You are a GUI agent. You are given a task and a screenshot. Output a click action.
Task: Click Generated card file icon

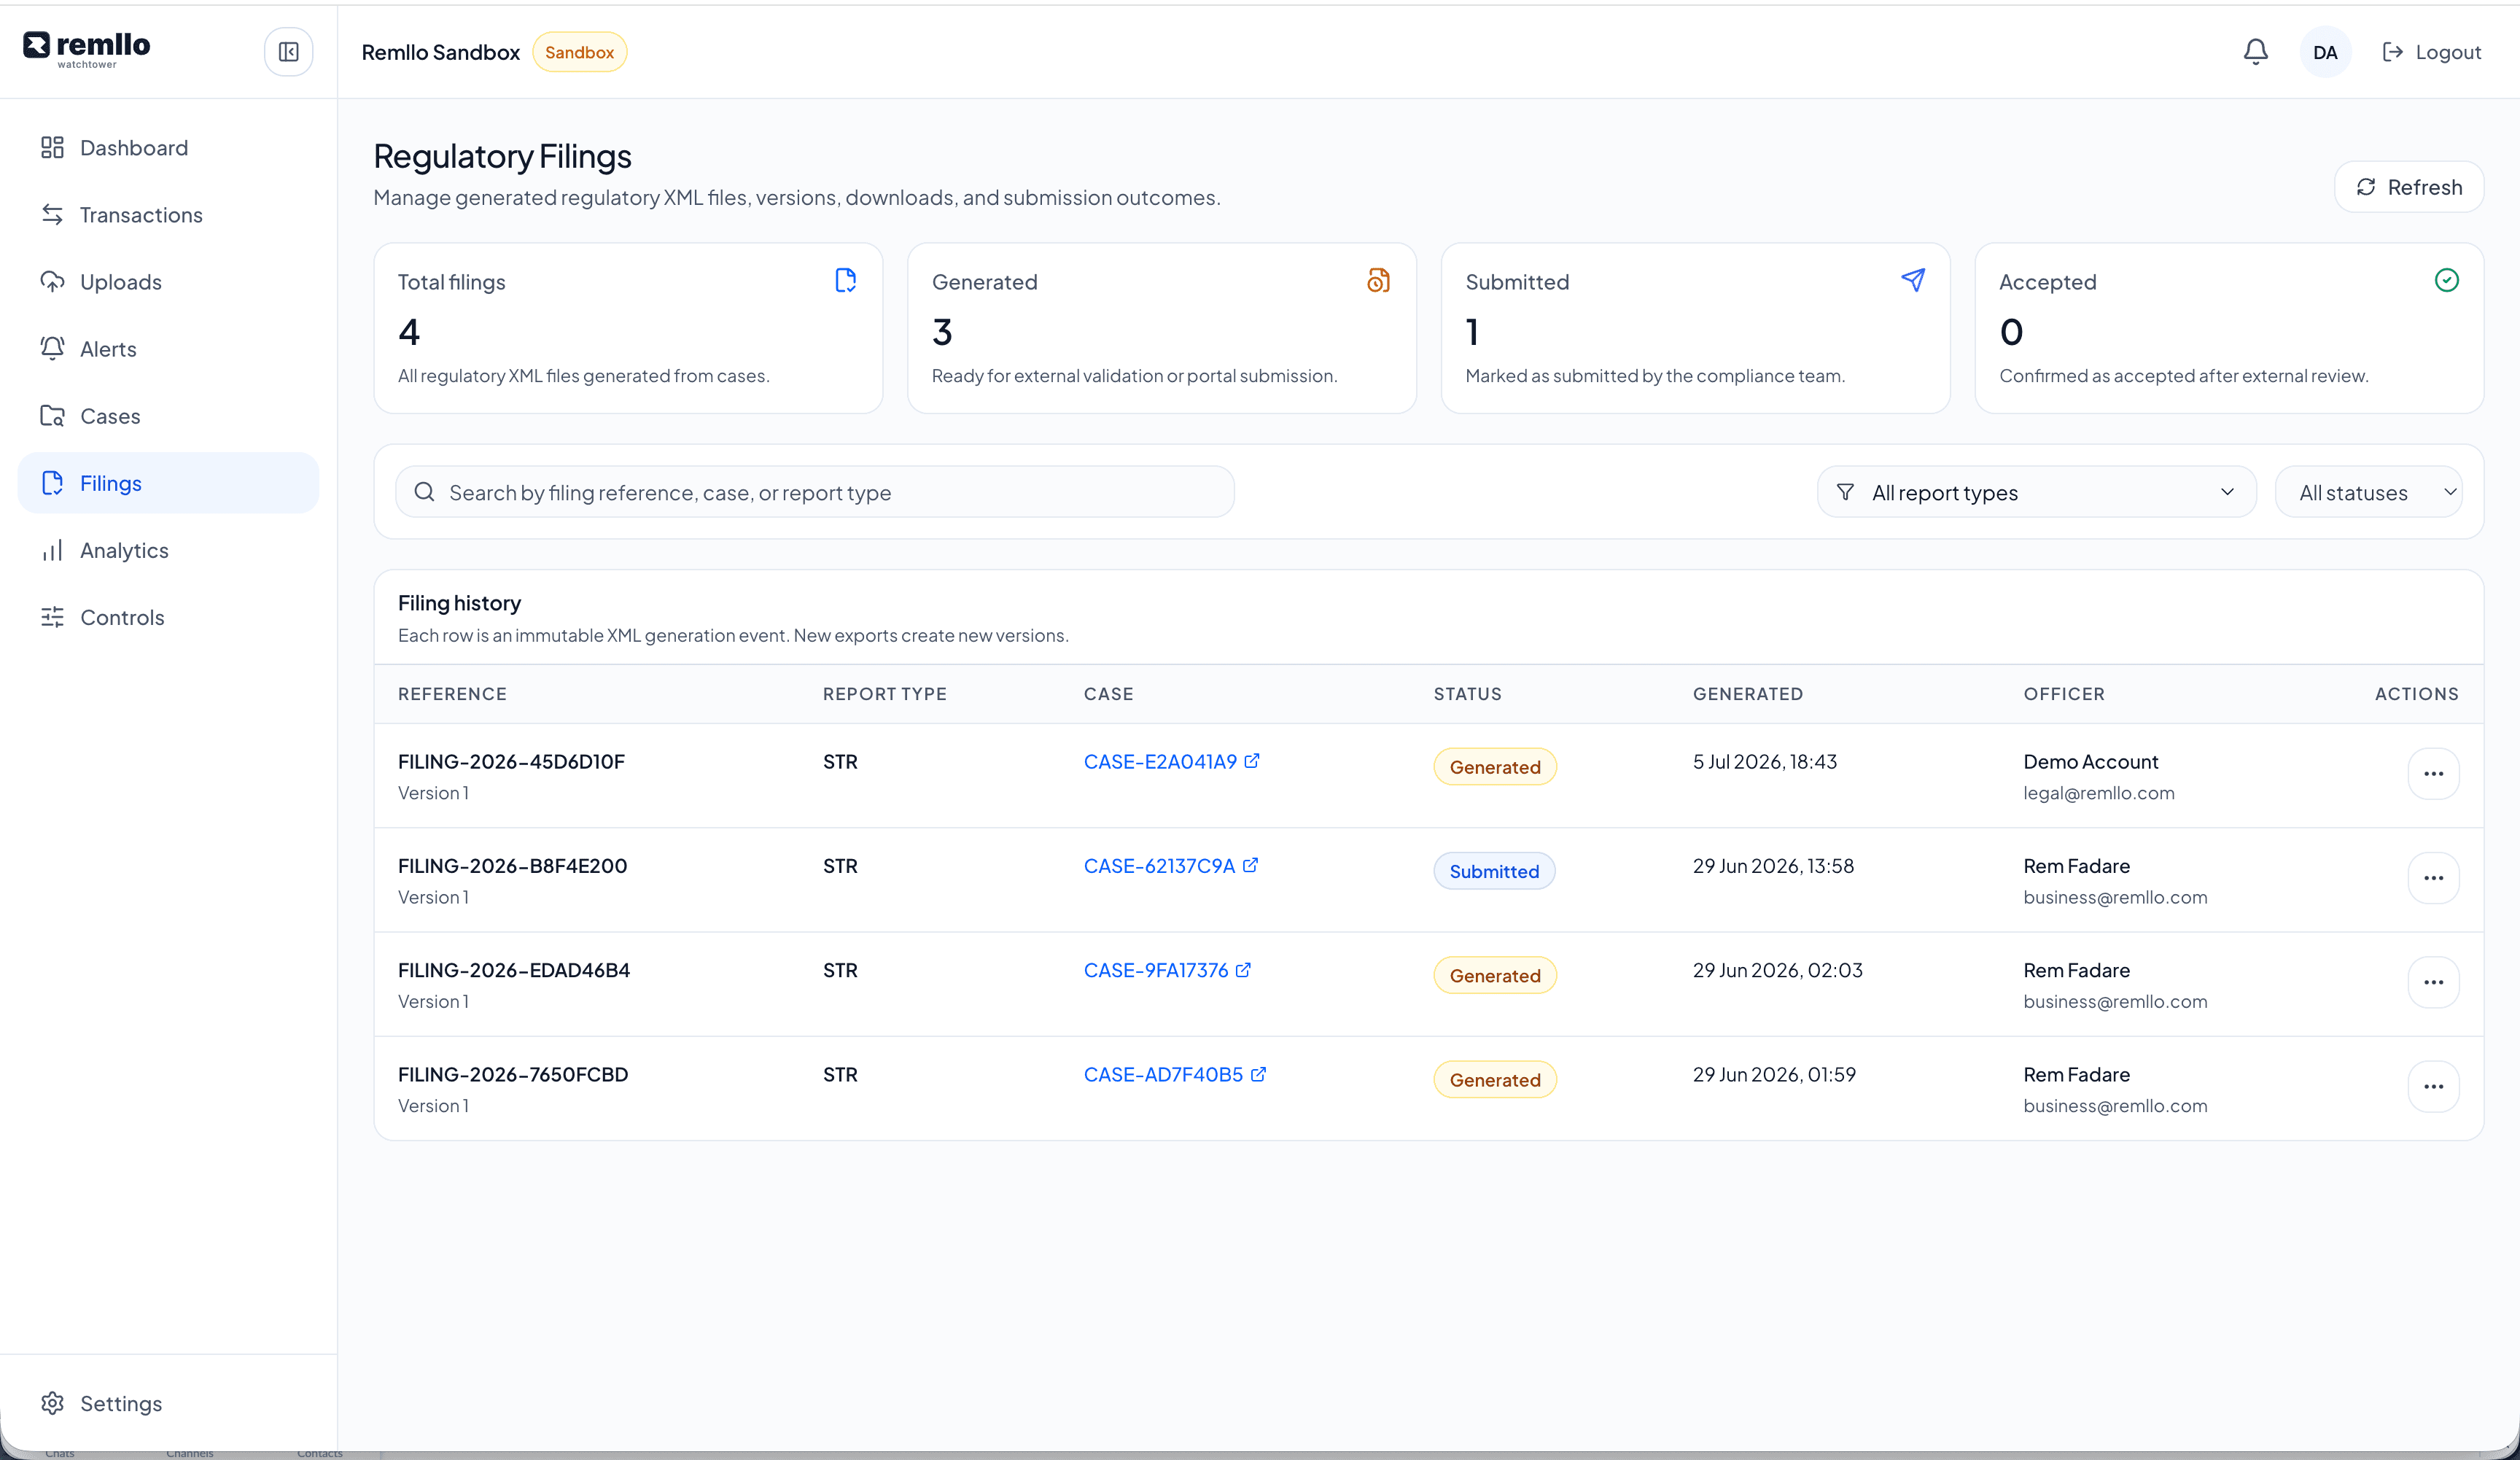click(1378, 280)
